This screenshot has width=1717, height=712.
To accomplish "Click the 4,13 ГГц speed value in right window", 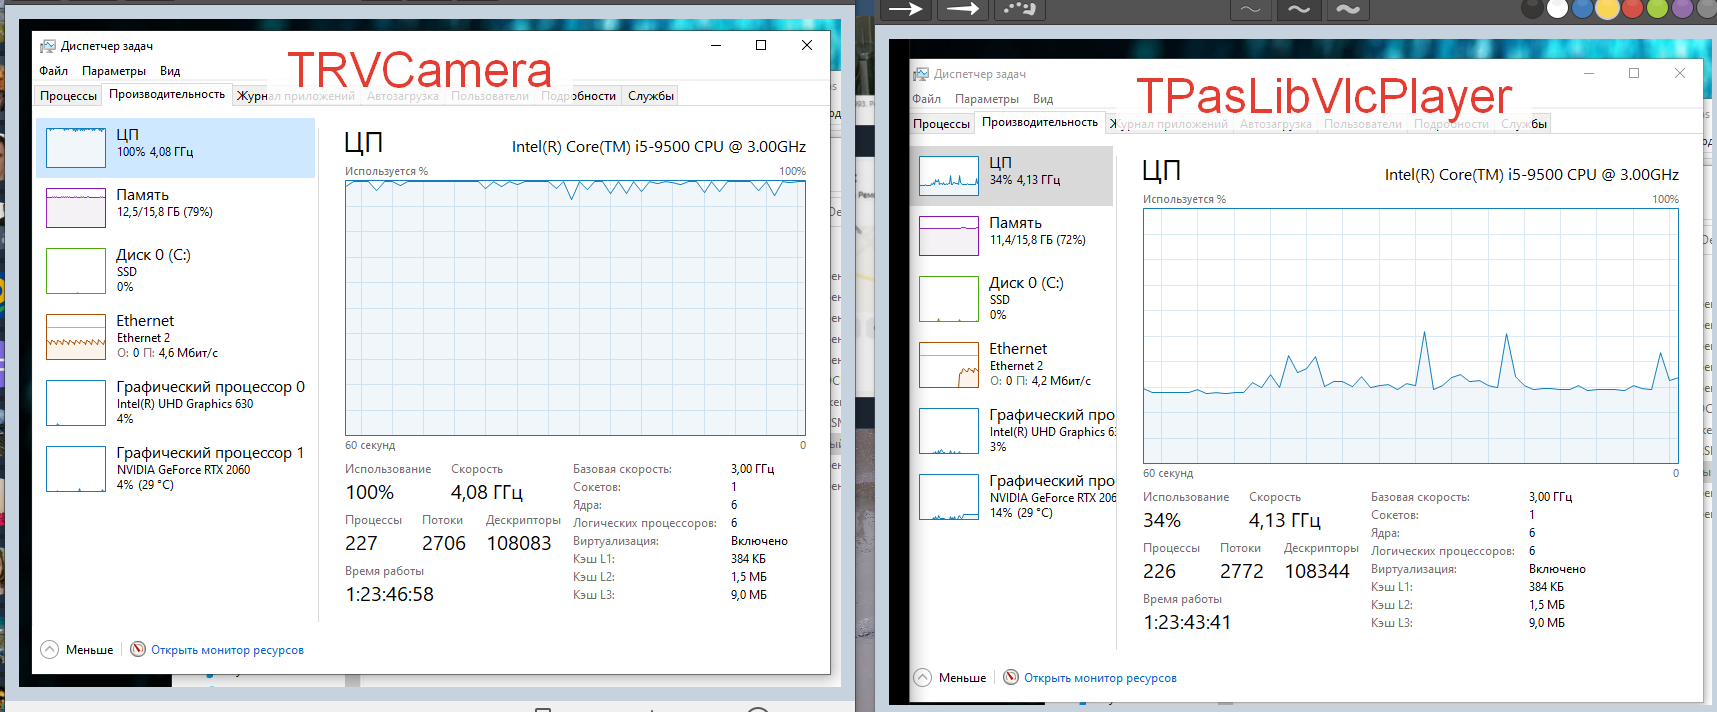I will tap(1285, 520).
